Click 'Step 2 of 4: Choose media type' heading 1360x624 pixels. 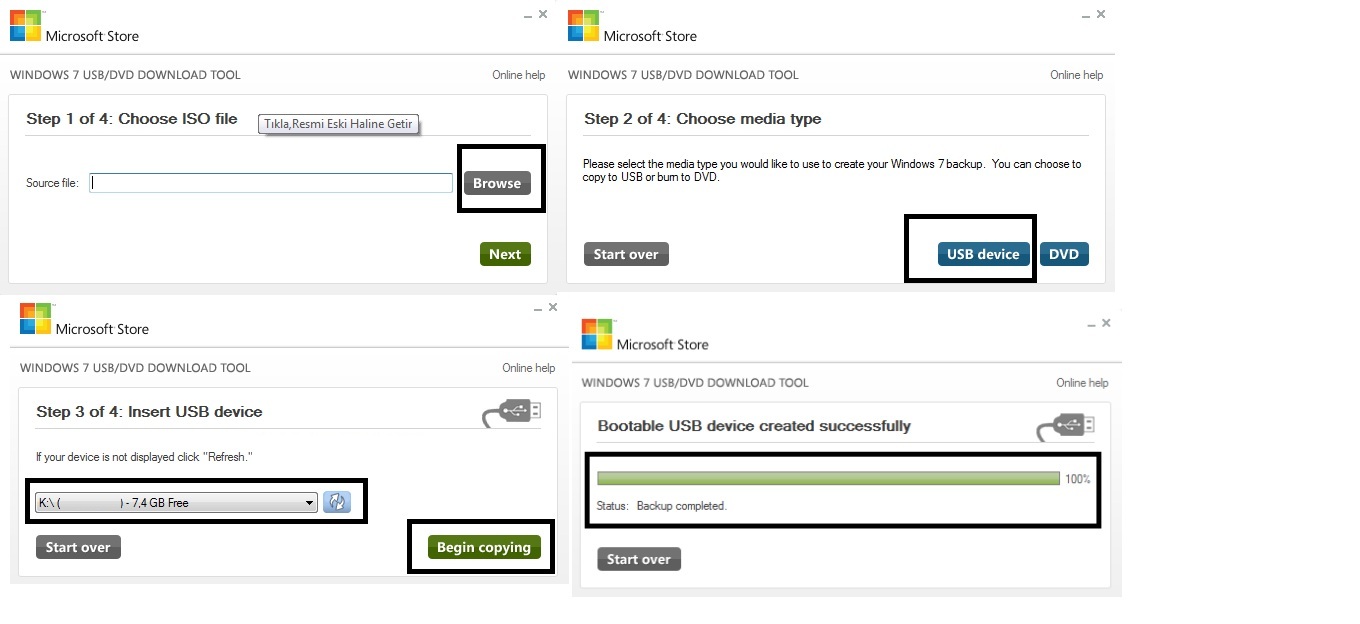tap(702, 119)
